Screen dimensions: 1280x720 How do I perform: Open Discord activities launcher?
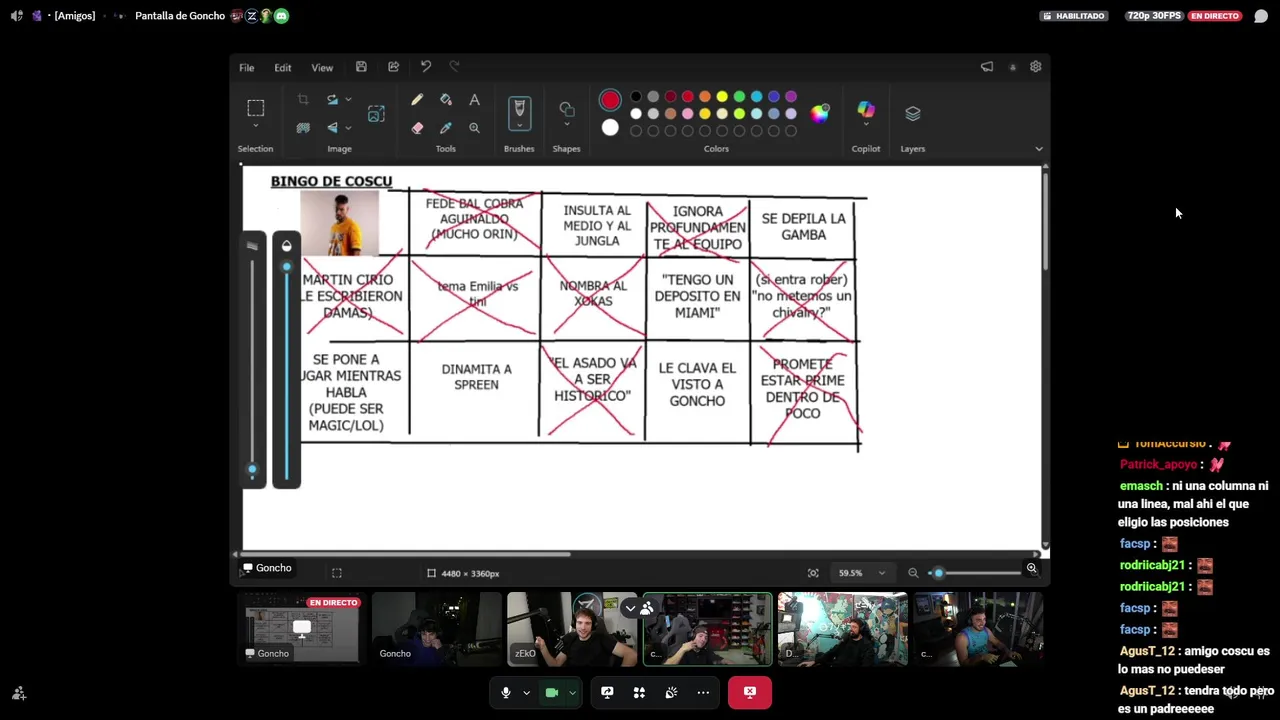click(639, 692)
